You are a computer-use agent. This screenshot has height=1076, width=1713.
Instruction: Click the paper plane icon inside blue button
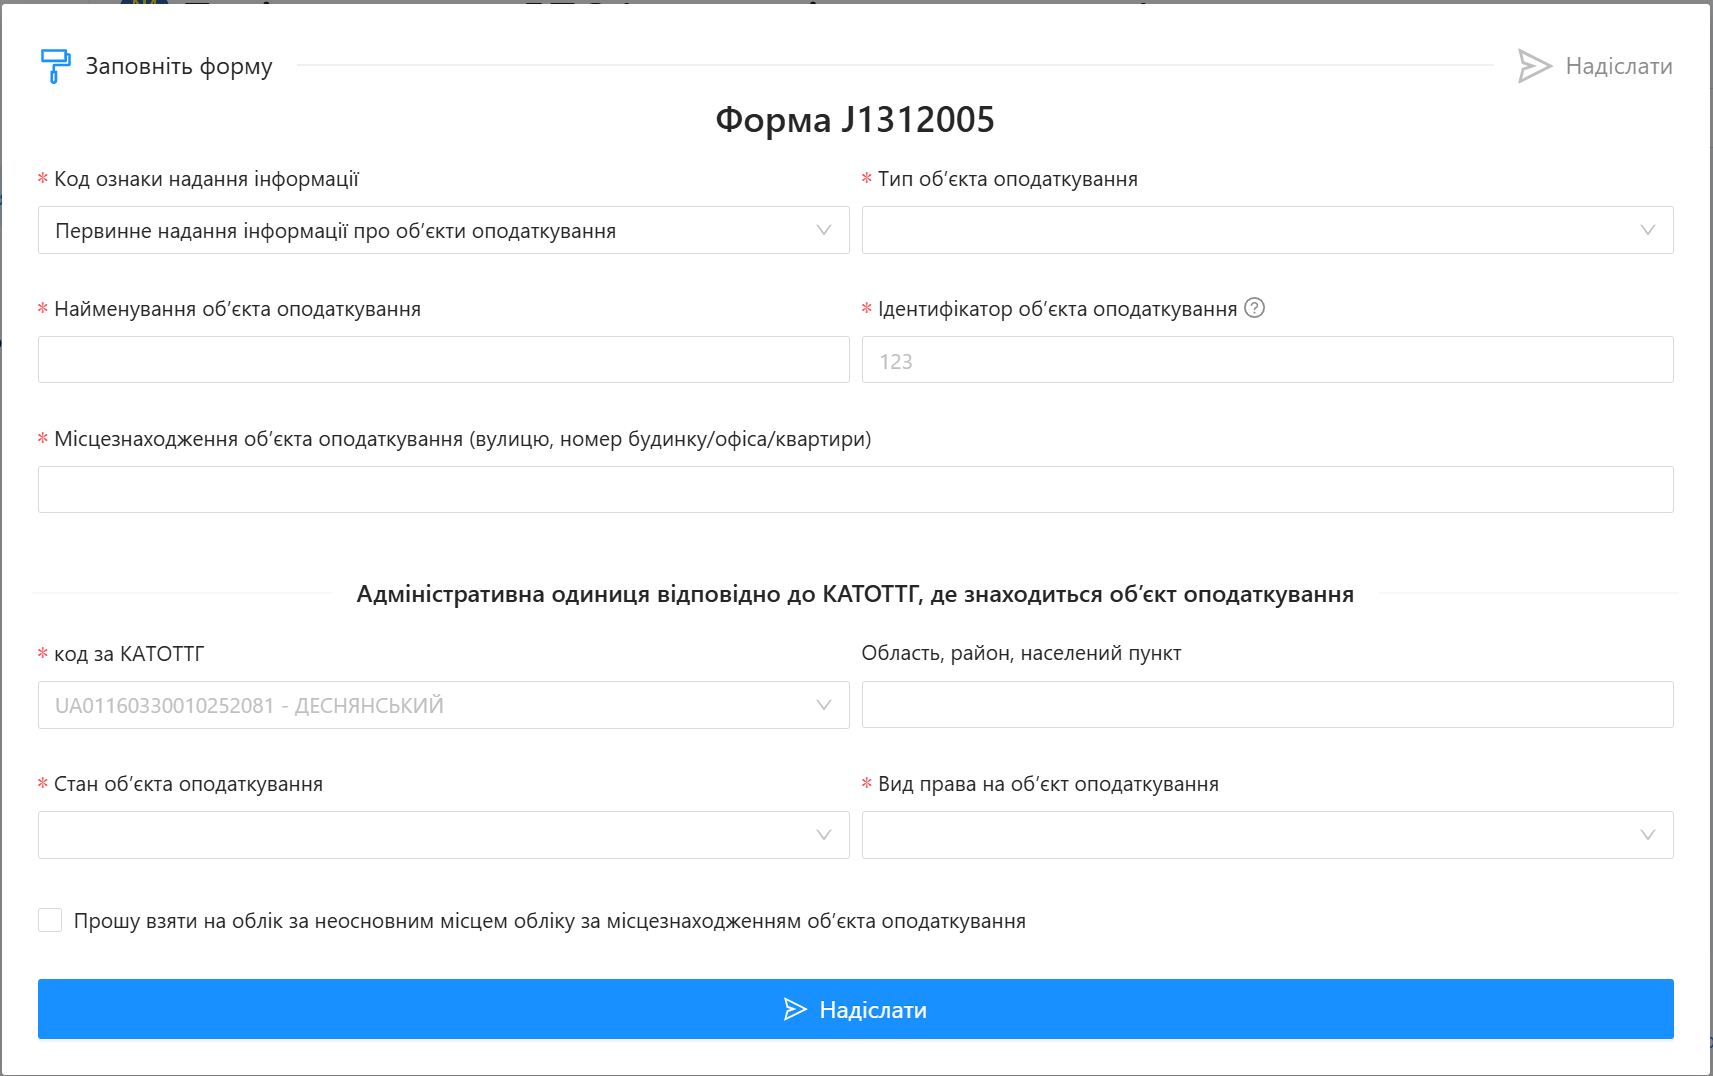[795, 1009]
